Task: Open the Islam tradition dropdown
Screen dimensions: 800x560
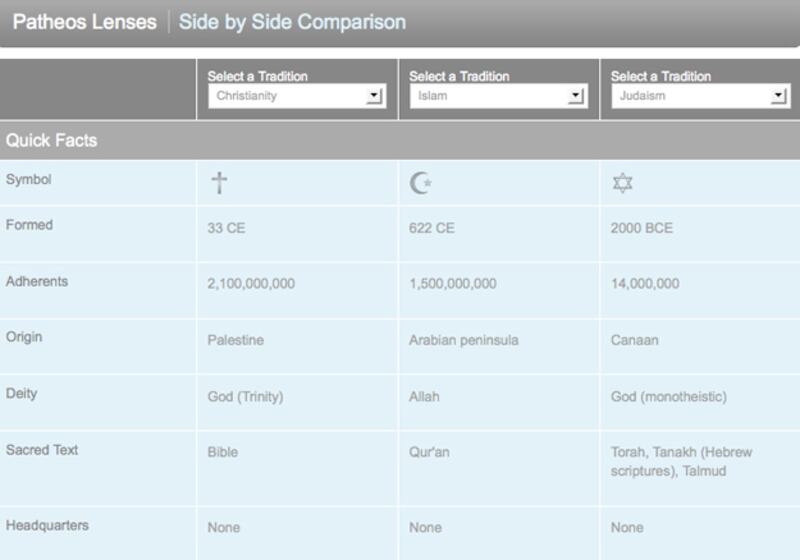Action: 498,95
